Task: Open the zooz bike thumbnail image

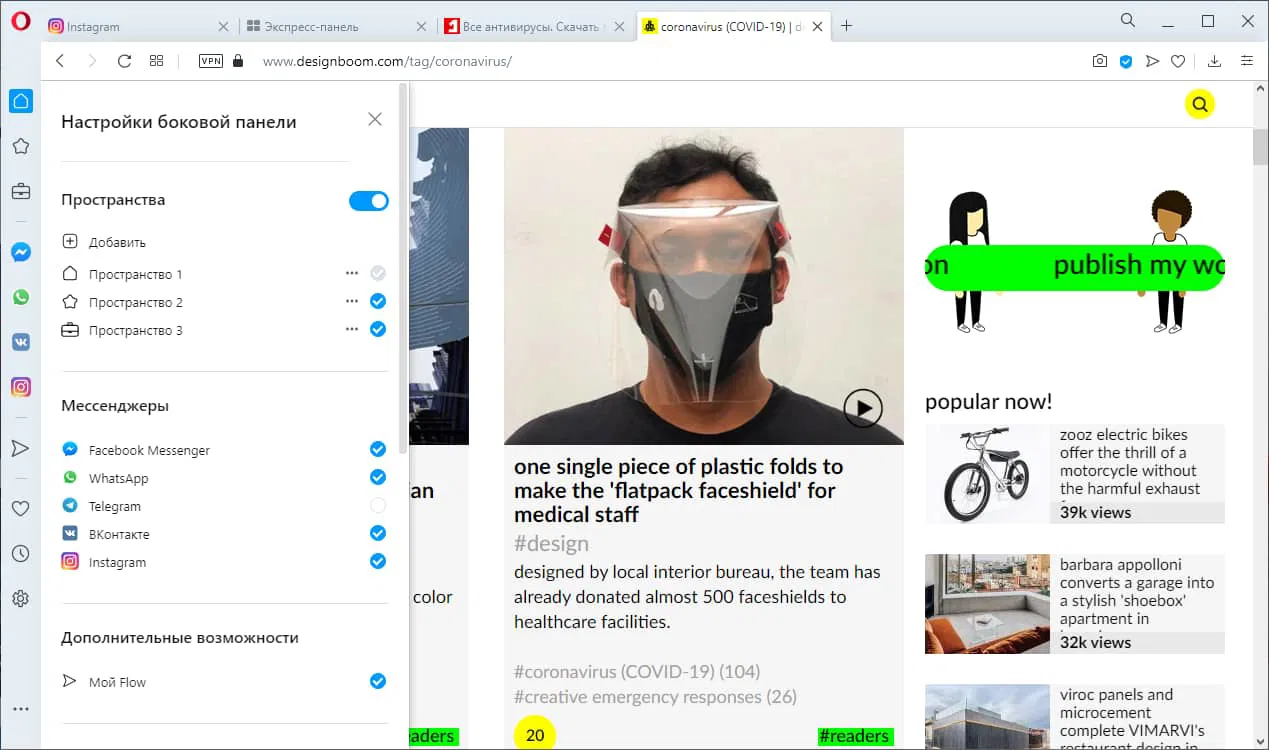Action: point(987,474)
